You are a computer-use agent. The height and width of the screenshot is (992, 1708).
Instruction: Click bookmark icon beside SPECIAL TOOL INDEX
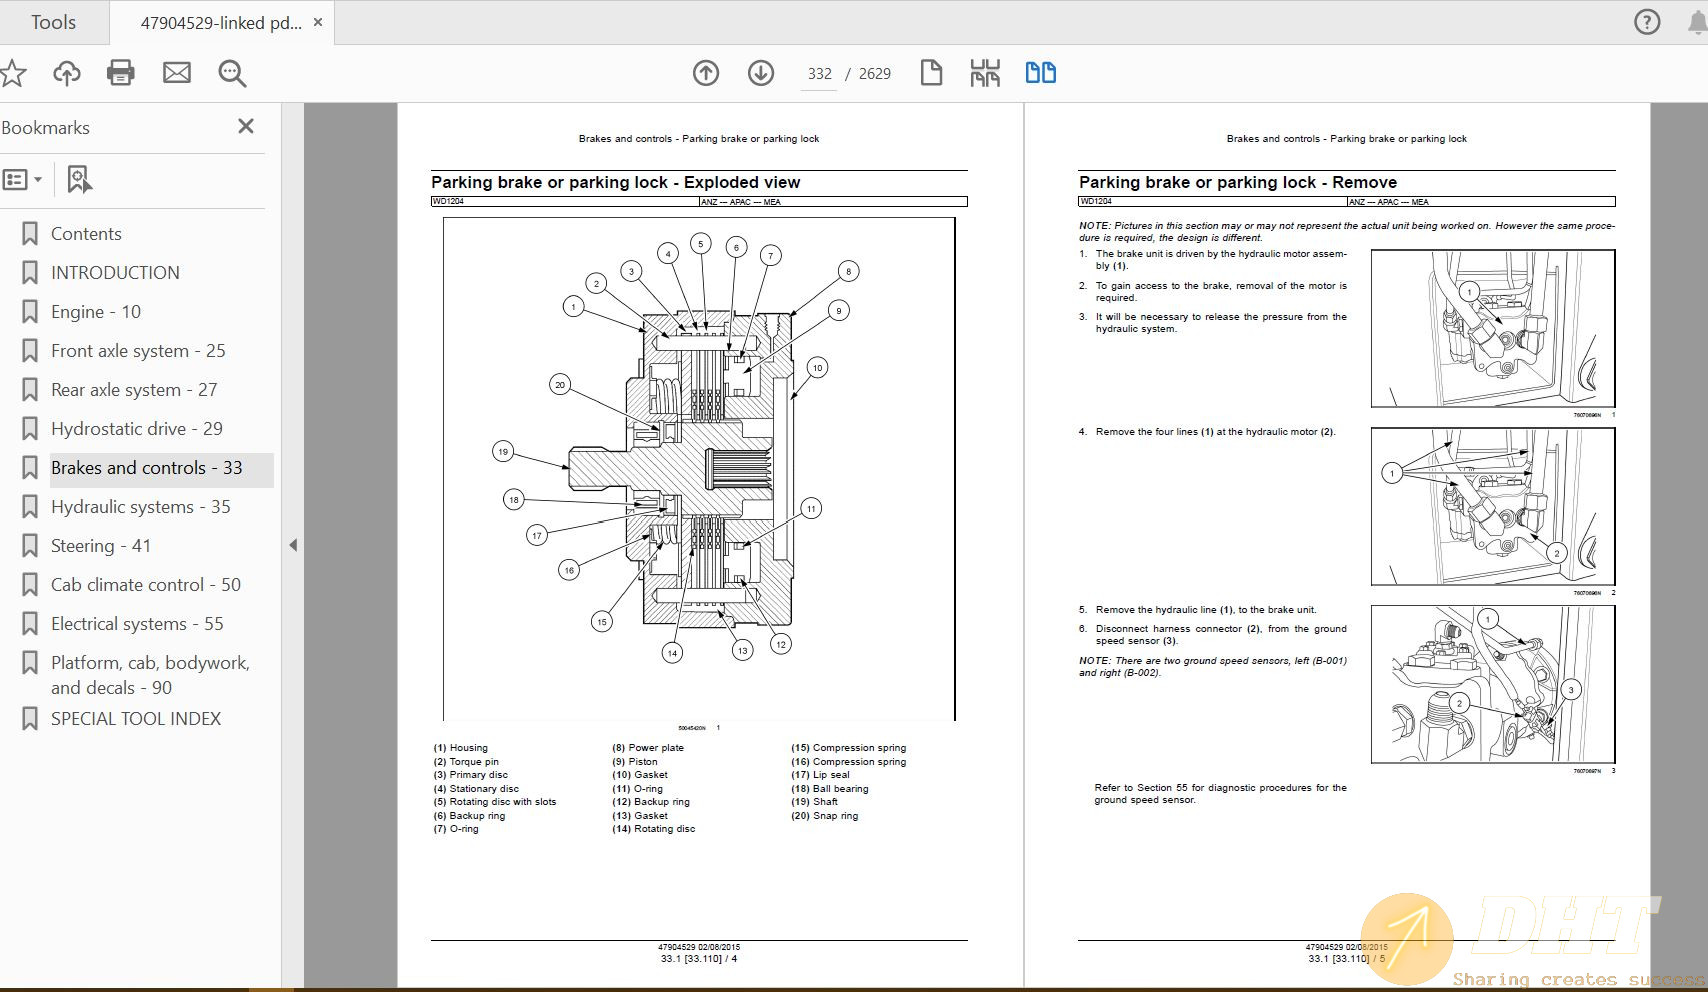click(x=30, y=719)
